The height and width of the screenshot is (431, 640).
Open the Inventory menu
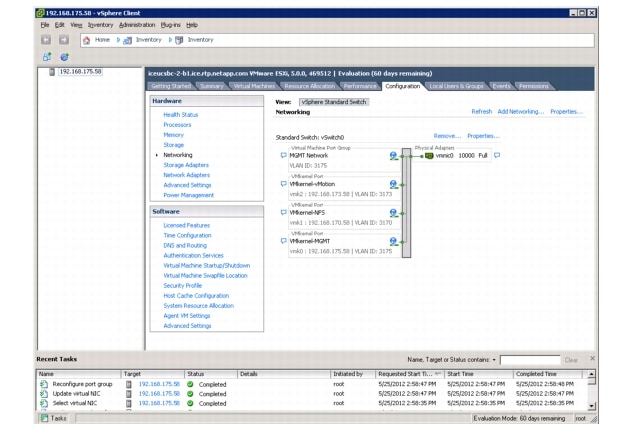[x=100, y=25]
